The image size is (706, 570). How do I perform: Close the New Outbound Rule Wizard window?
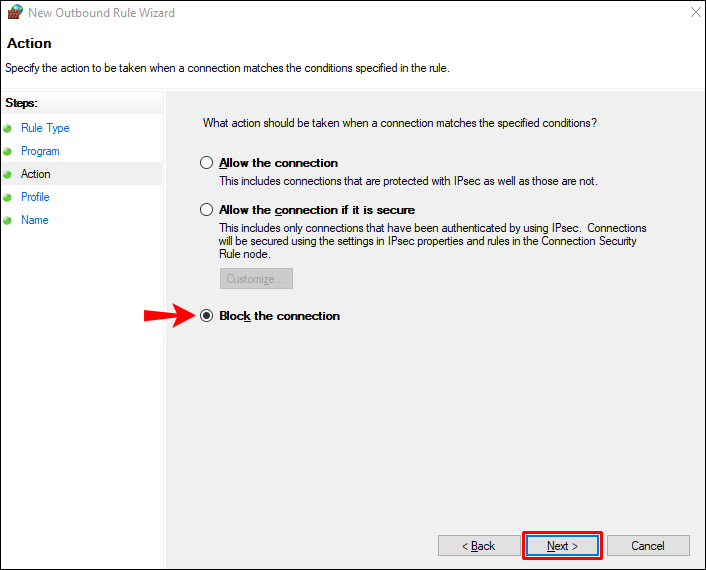[693, 13]
